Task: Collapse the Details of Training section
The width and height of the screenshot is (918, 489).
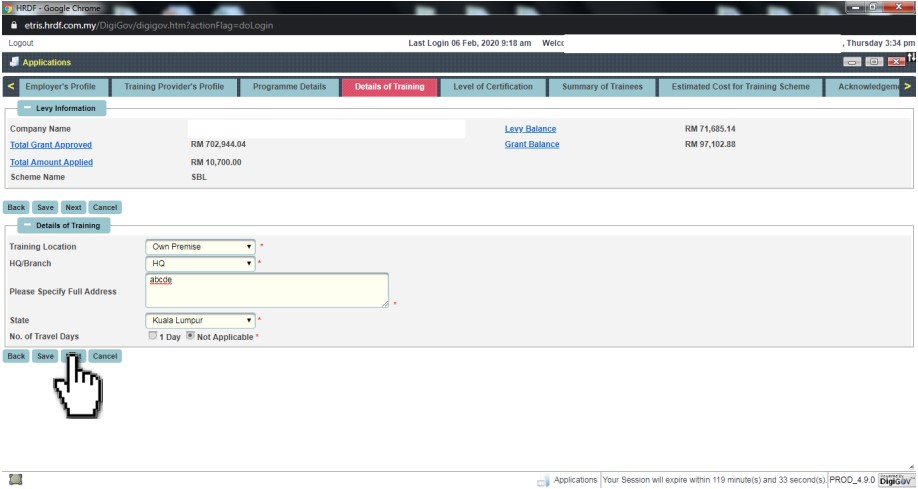Action: pyautogui.click(x=27, y=226)
